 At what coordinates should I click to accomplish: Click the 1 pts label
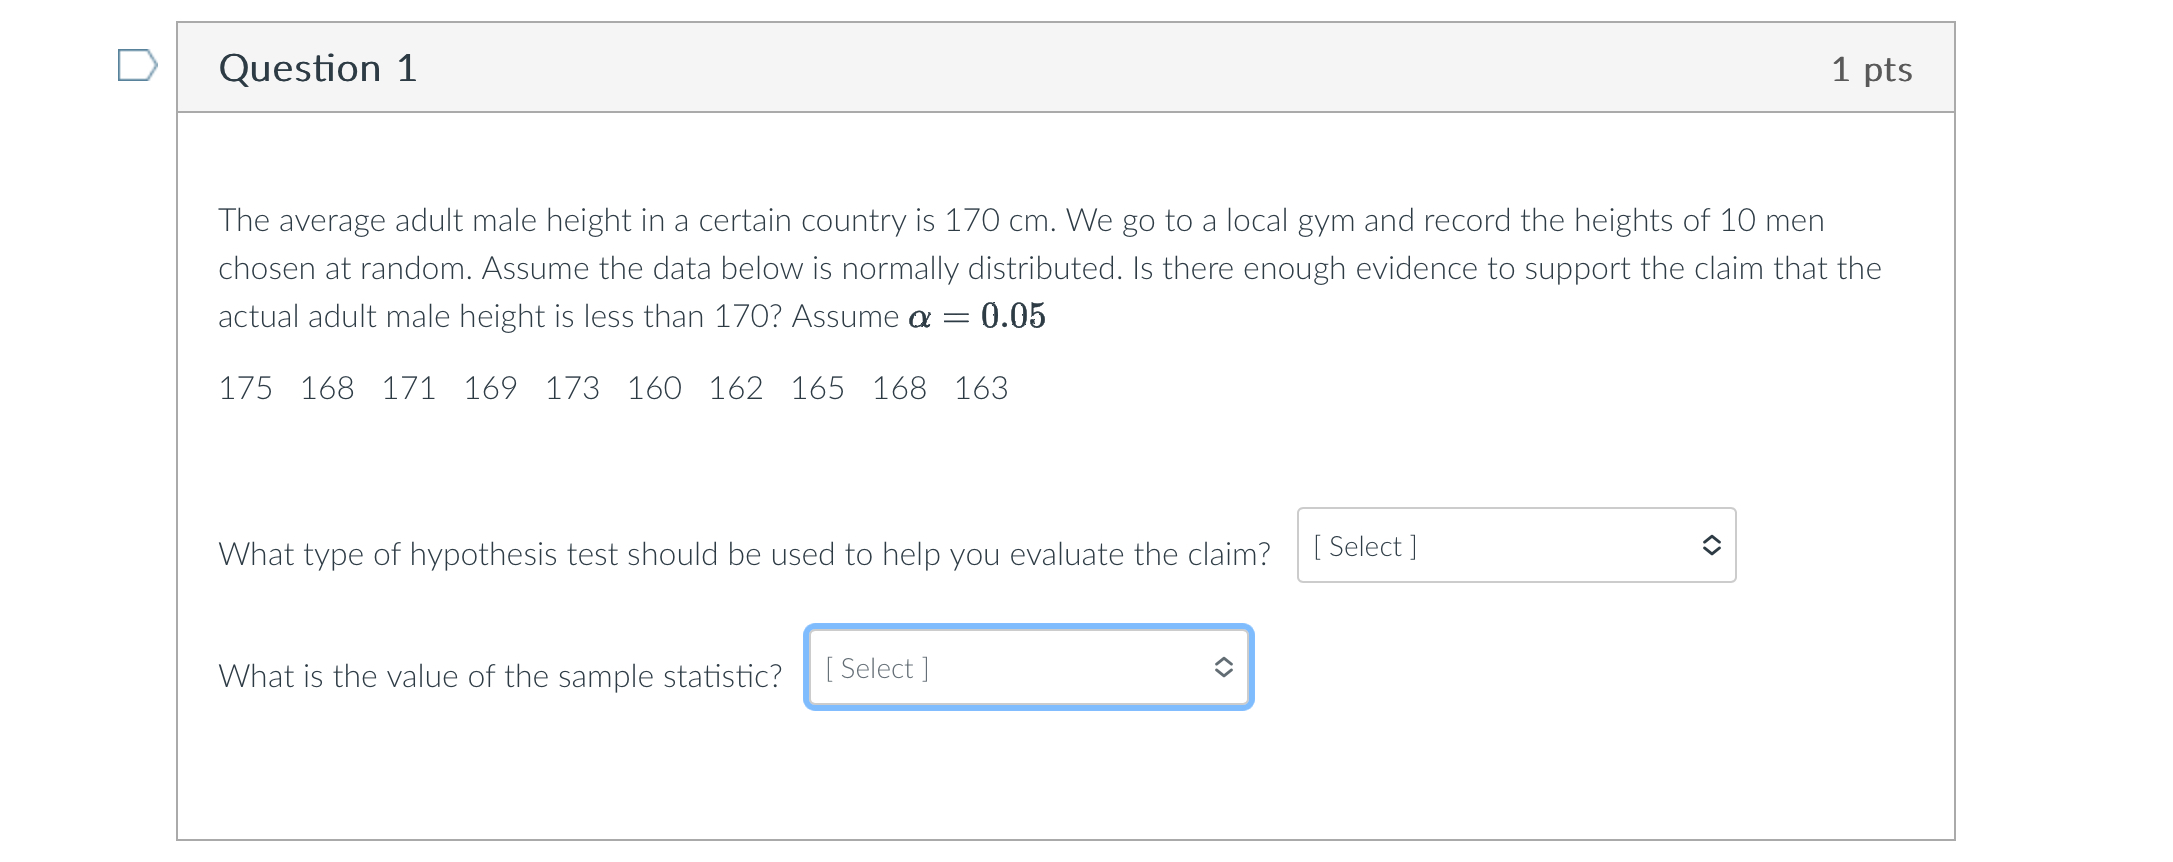1872,69
